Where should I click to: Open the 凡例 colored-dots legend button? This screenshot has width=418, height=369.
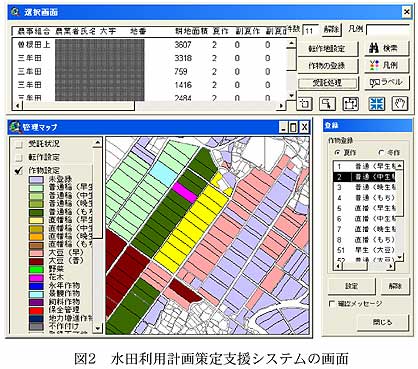pyautogui.click(x=387, y=65)
